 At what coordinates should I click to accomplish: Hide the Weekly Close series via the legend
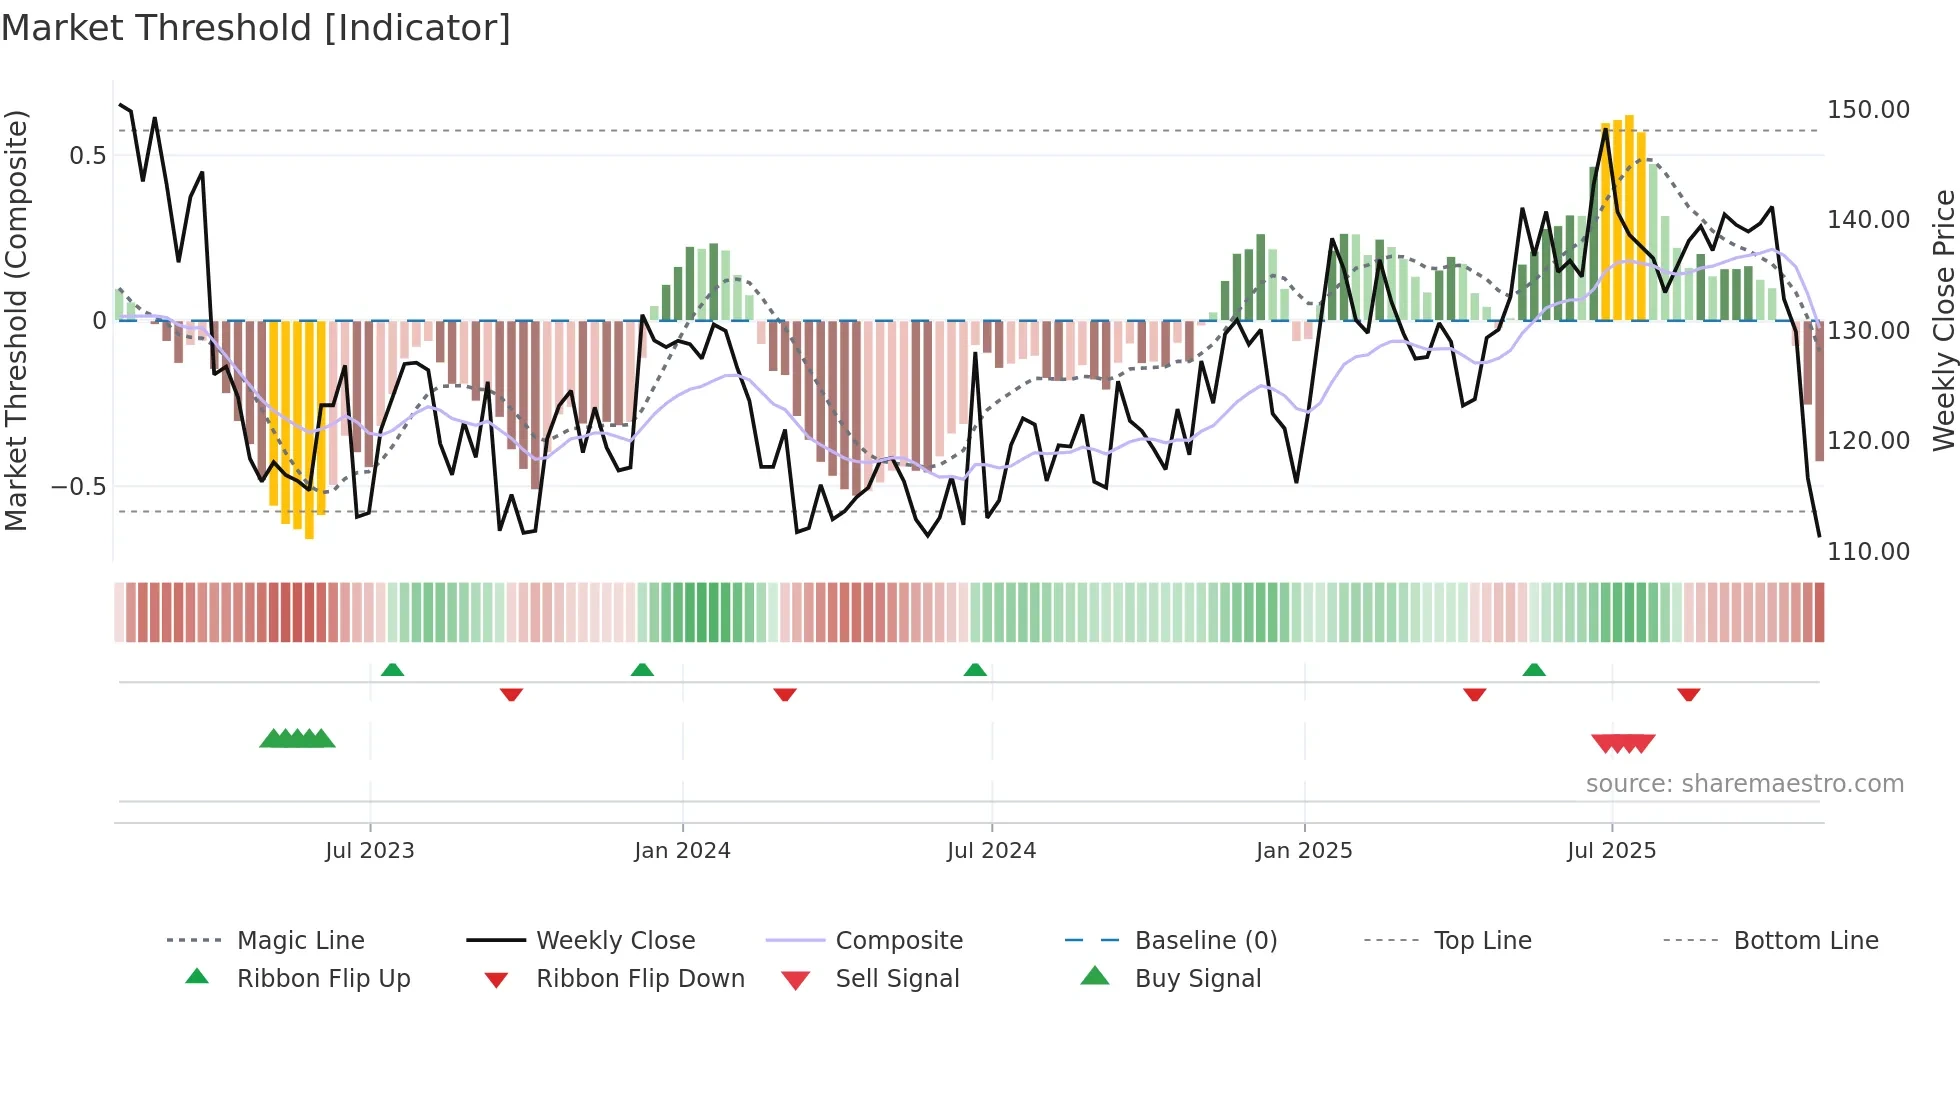pyautogui.click(x=615, y=940)
